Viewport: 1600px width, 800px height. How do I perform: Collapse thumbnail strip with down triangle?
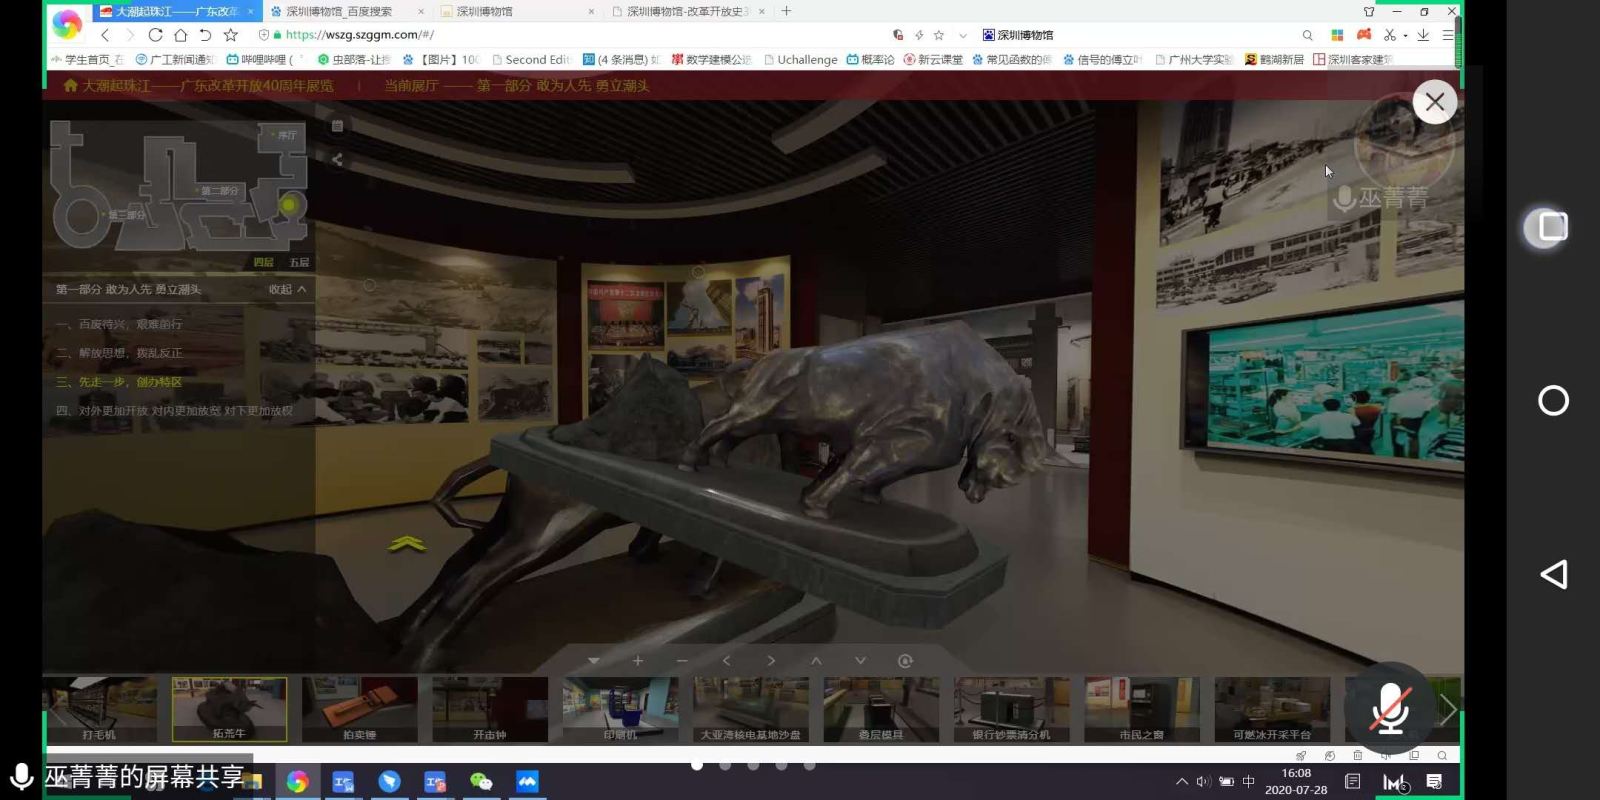click(594, 661)
